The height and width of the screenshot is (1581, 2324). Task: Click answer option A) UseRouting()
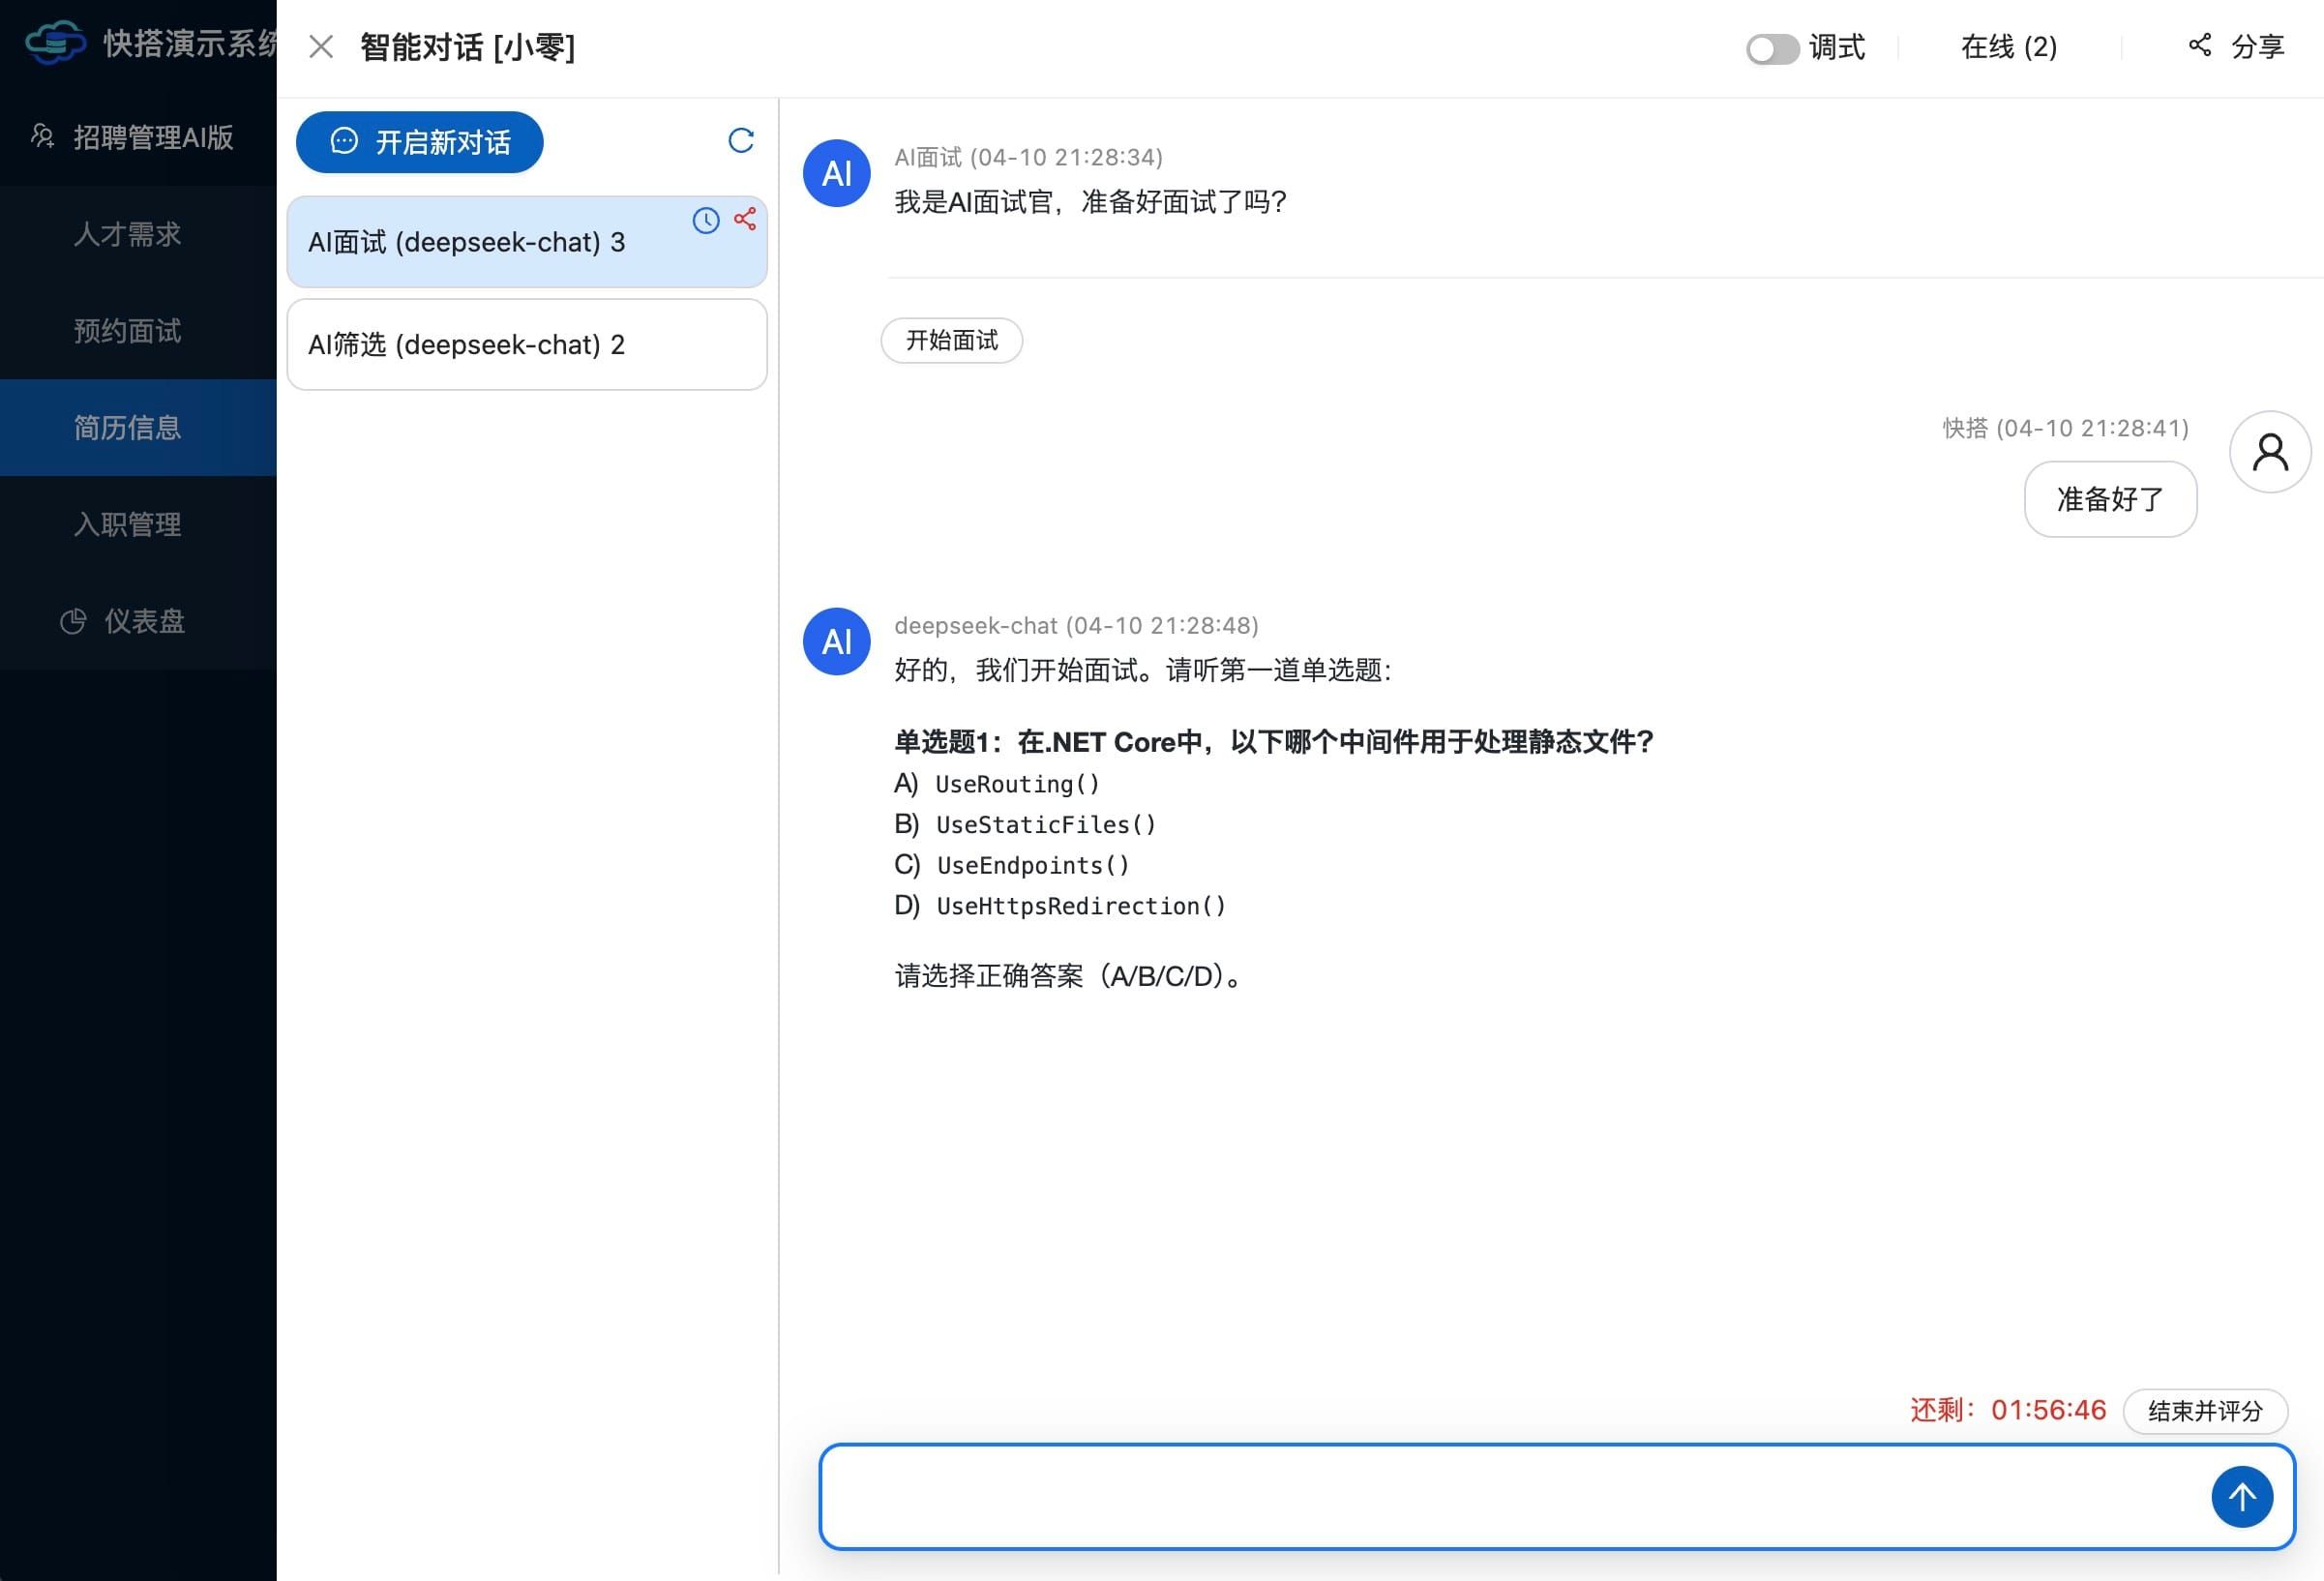pyautogui.click(x=997, y=784)
